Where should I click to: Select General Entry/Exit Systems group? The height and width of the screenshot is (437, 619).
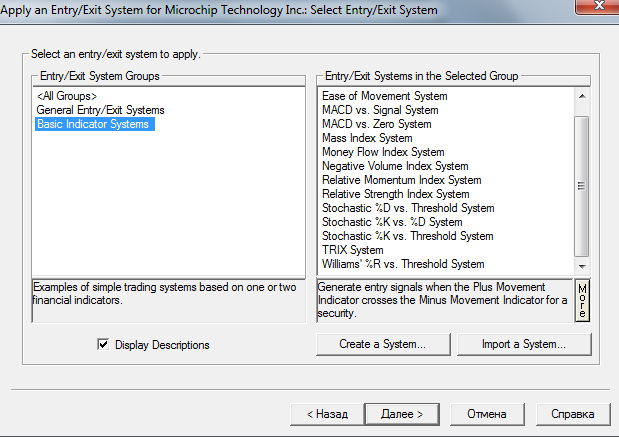(100, 110)
